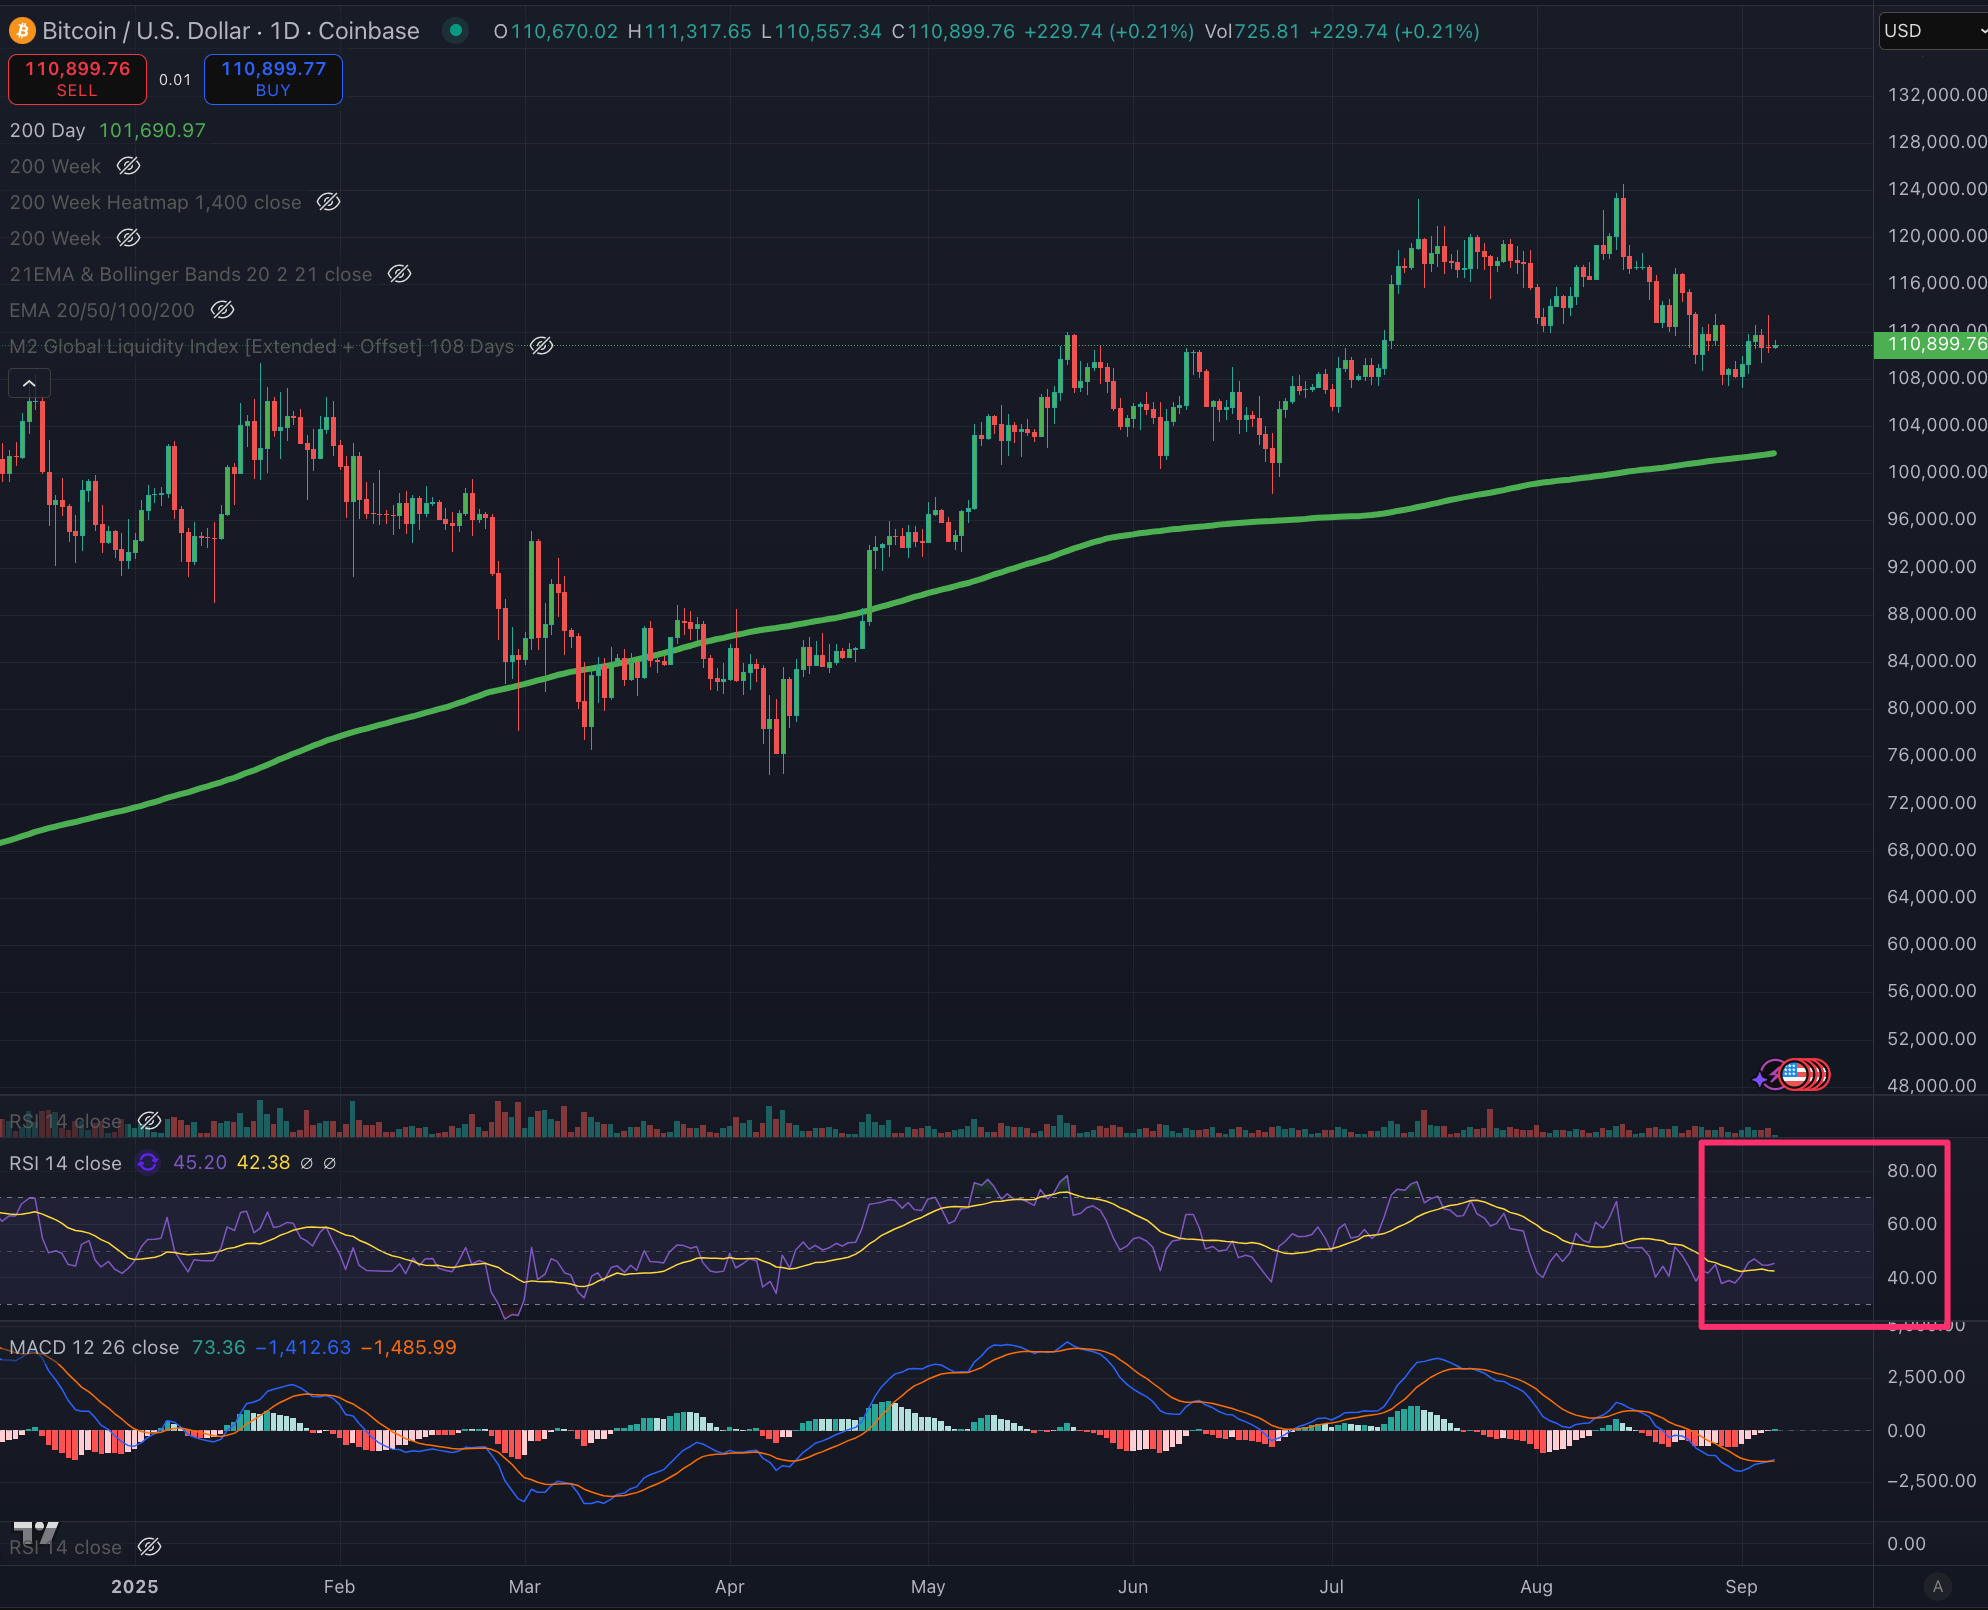1988x1610 pixels.
Task: Show the 200 Week Heatmap indicator
Action: [328, 202]
